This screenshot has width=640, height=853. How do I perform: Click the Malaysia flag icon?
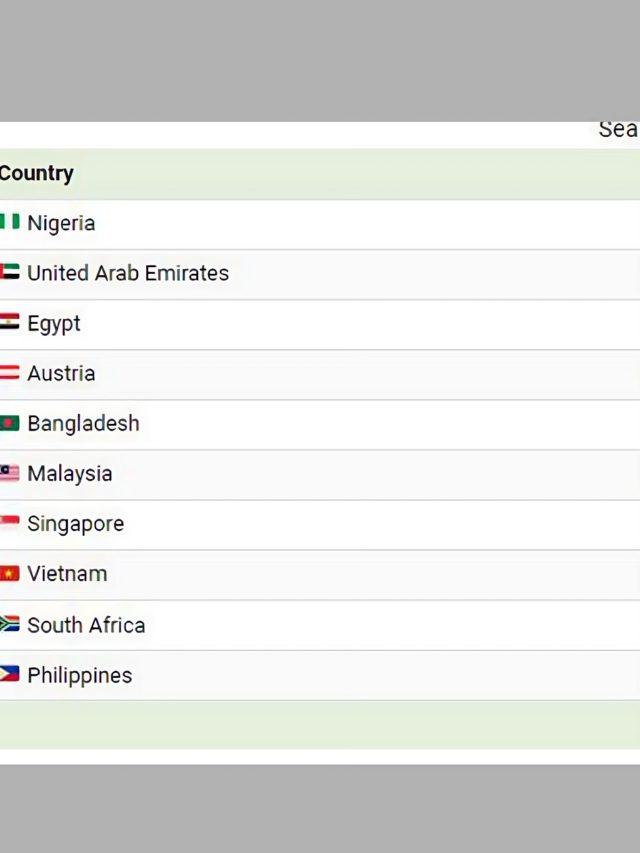tap(10, 473)
